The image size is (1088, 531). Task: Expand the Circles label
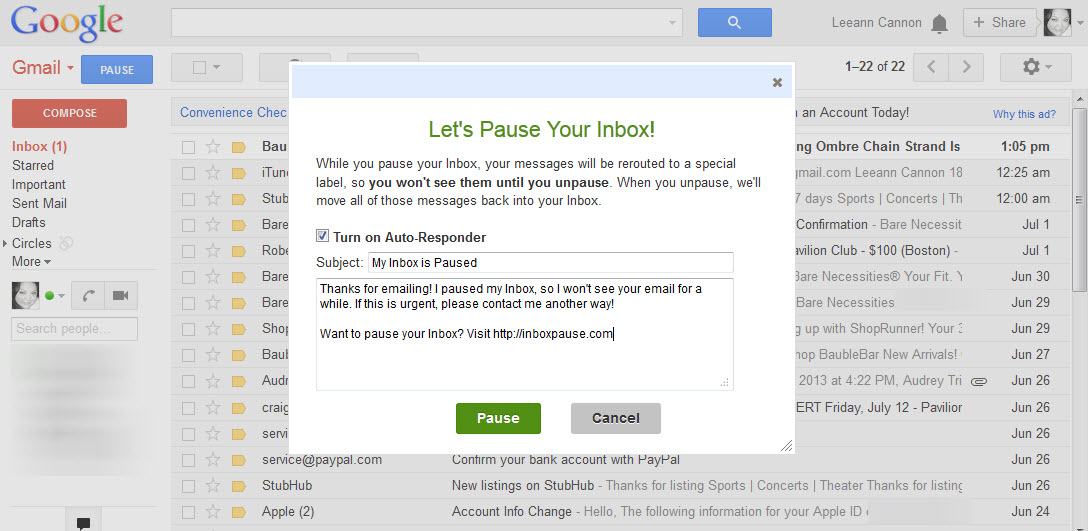[6, 244]
